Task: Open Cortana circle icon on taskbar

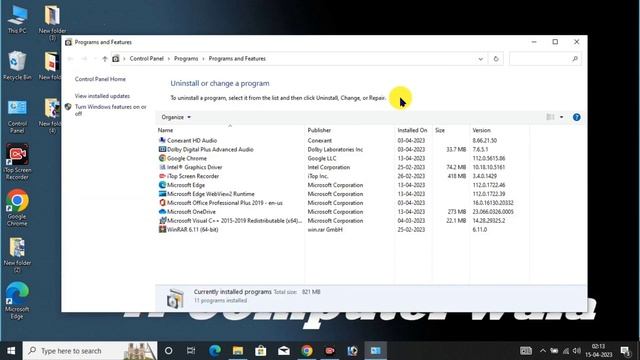Action: click(168, 351)
